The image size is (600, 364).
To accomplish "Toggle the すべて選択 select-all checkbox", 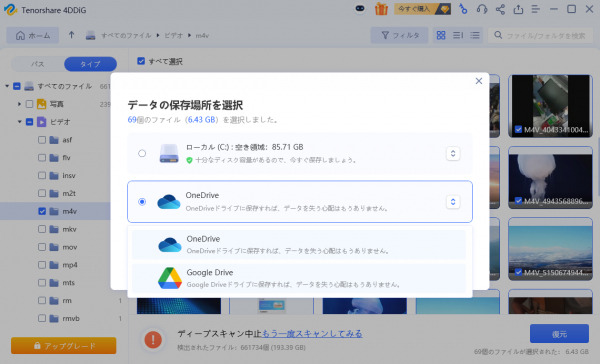I will (x=141, y=61).
